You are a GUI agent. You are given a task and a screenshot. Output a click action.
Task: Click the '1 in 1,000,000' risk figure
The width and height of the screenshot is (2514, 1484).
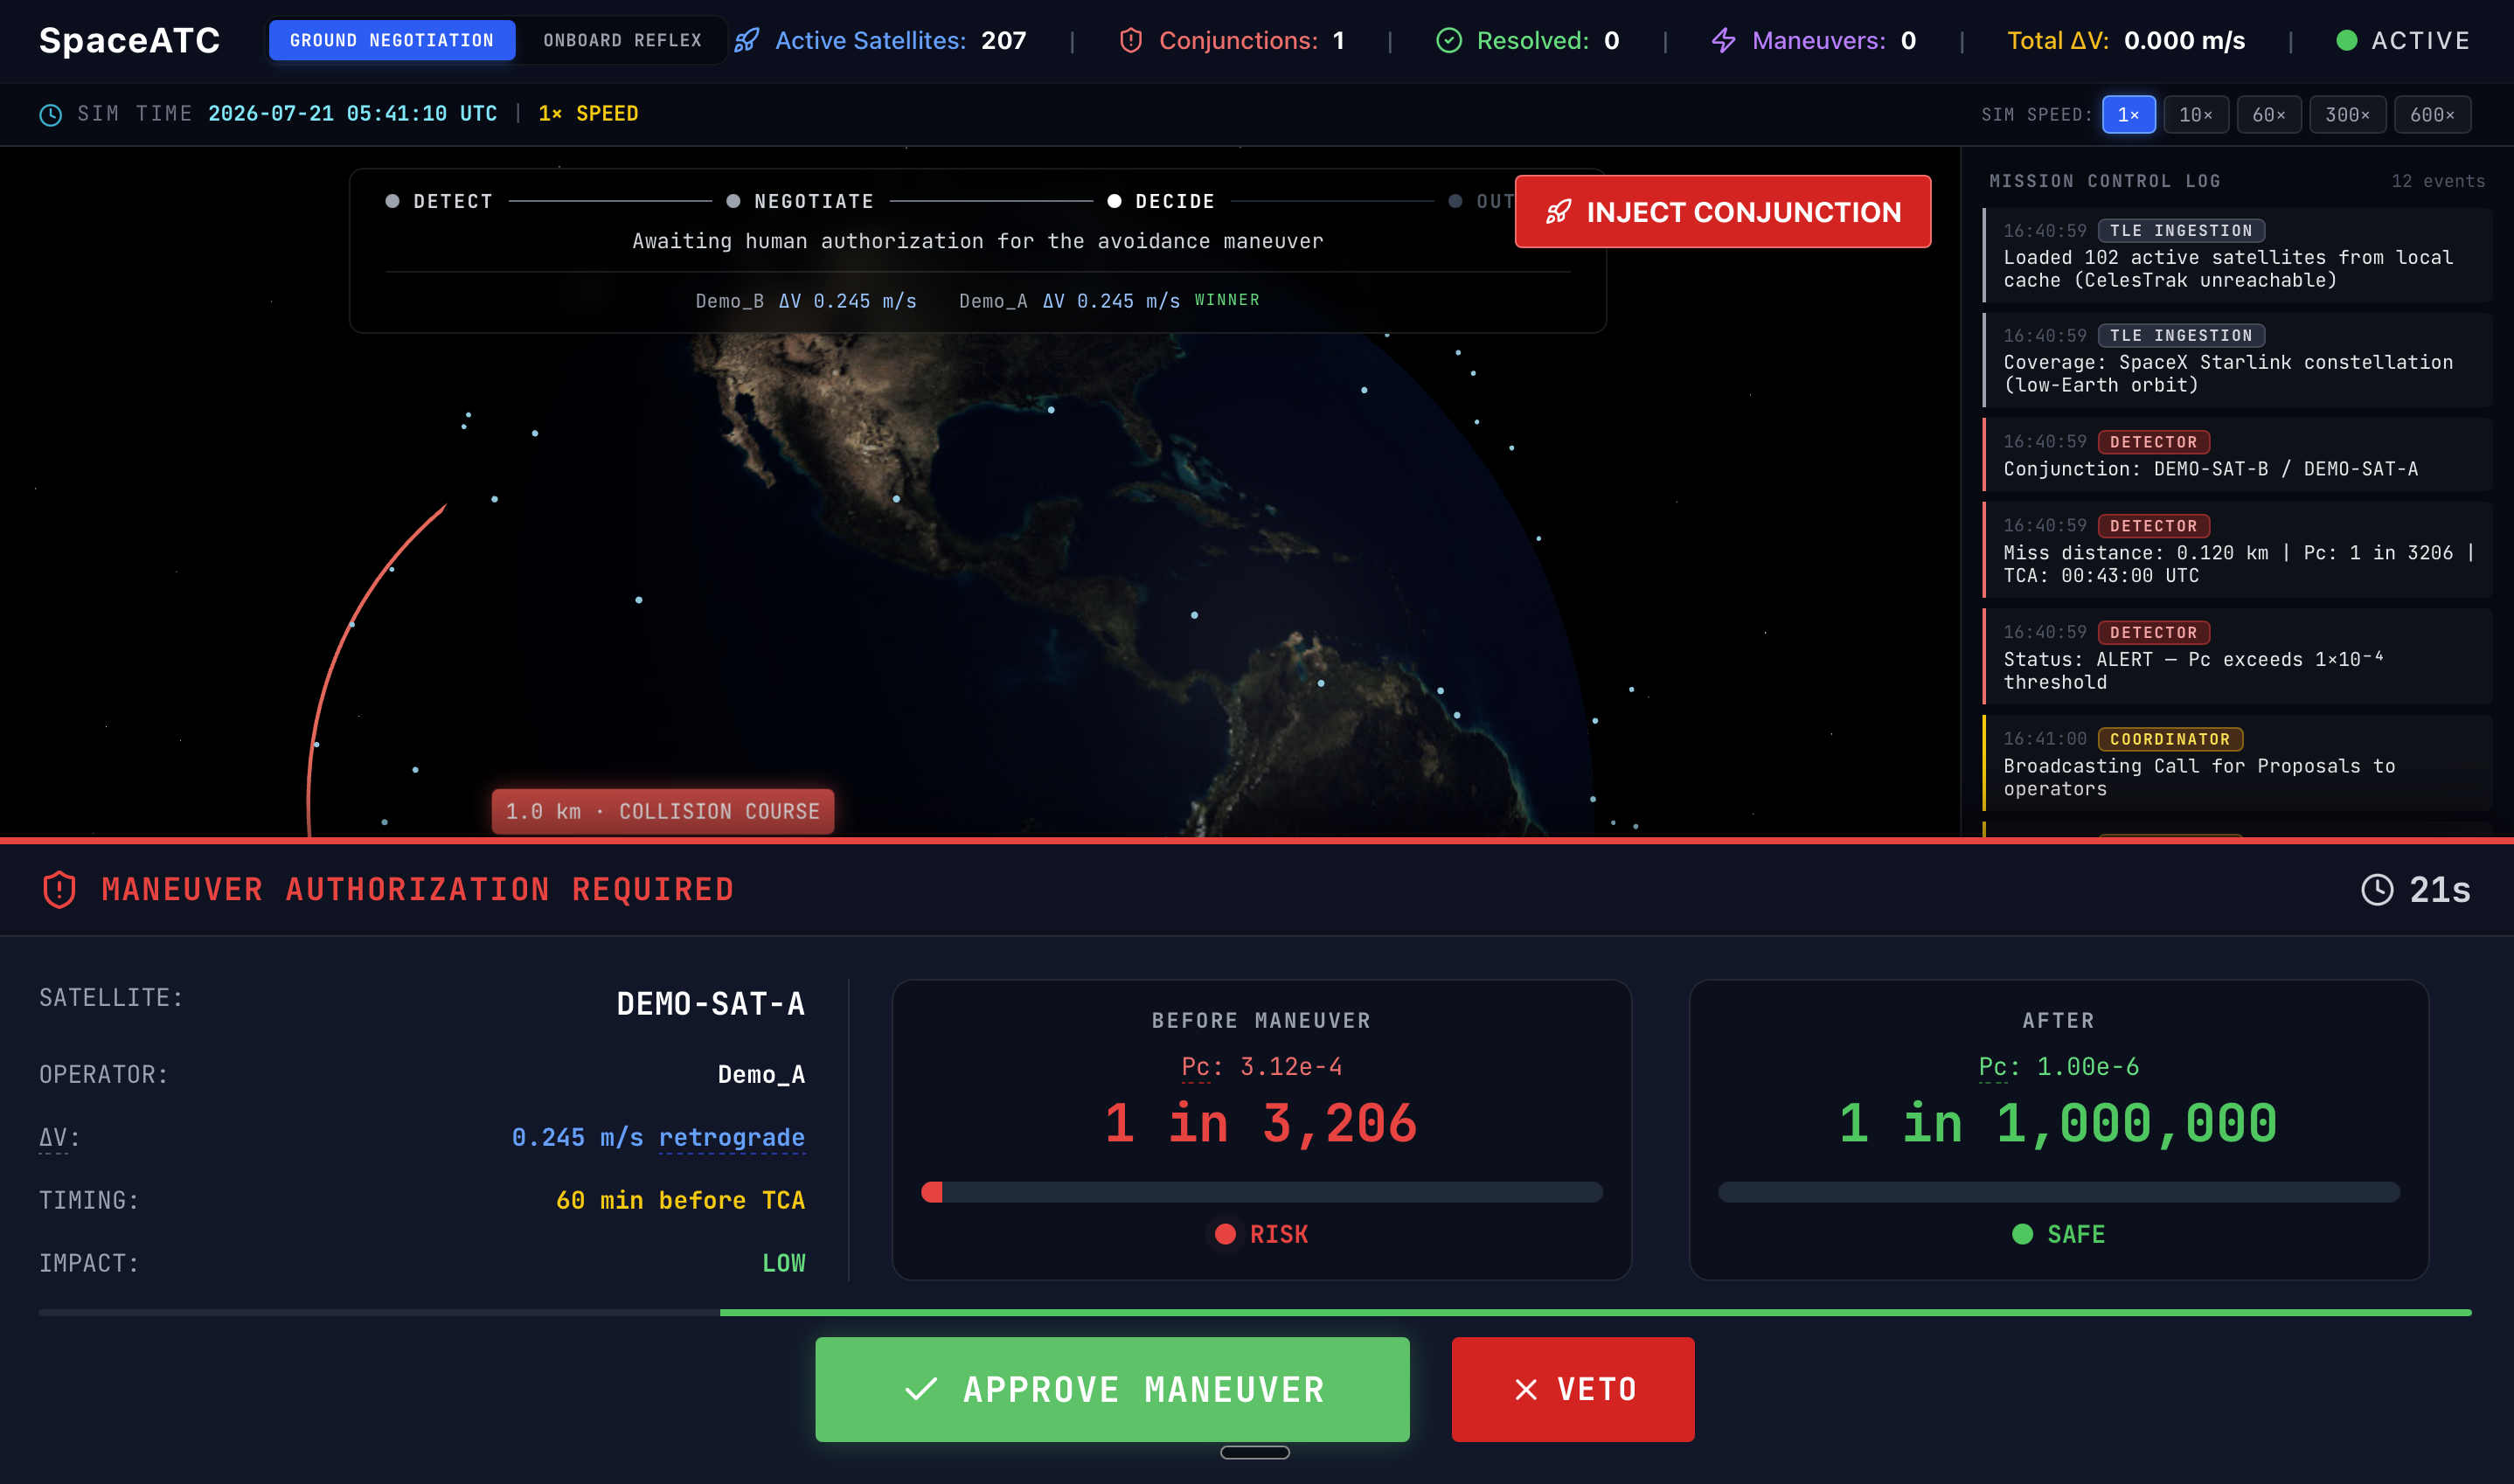click(2058, 1123)
